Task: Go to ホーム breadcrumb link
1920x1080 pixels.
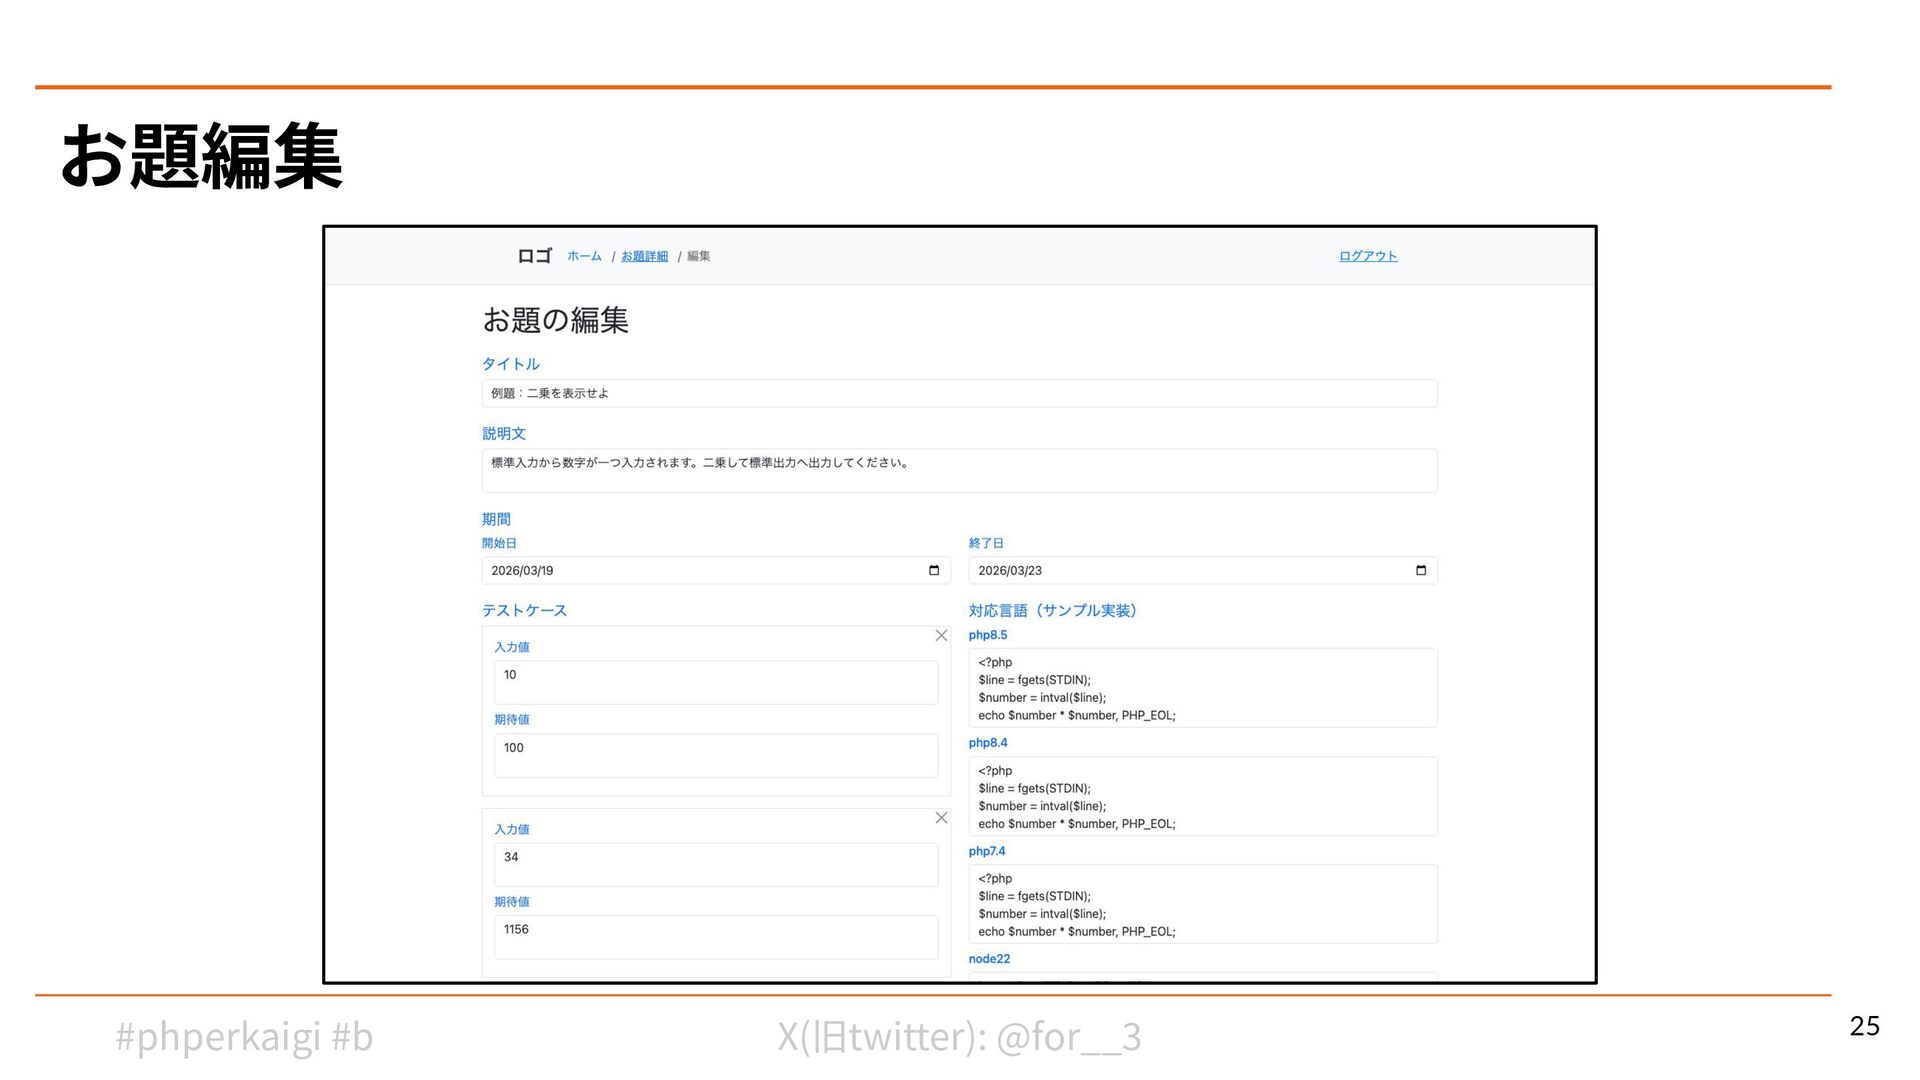Action: point(584,256)
